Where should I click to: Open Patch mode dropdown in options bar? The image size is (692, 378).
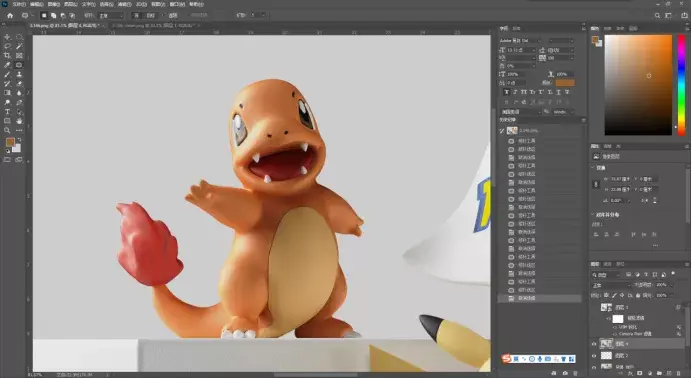pyautogui.click(x=110, y=15)
